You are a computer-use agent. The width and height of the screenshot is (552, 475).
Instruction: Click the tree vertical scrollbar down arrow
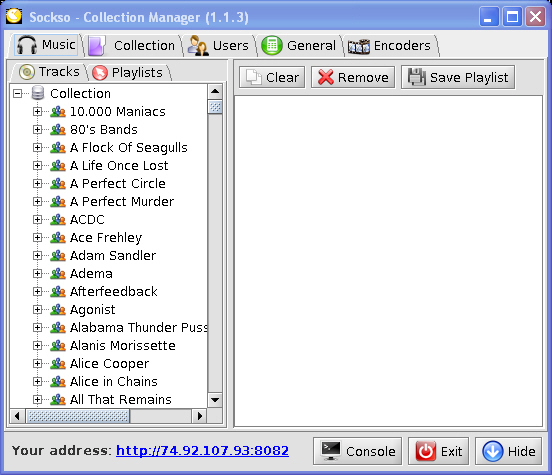point(215,400)
